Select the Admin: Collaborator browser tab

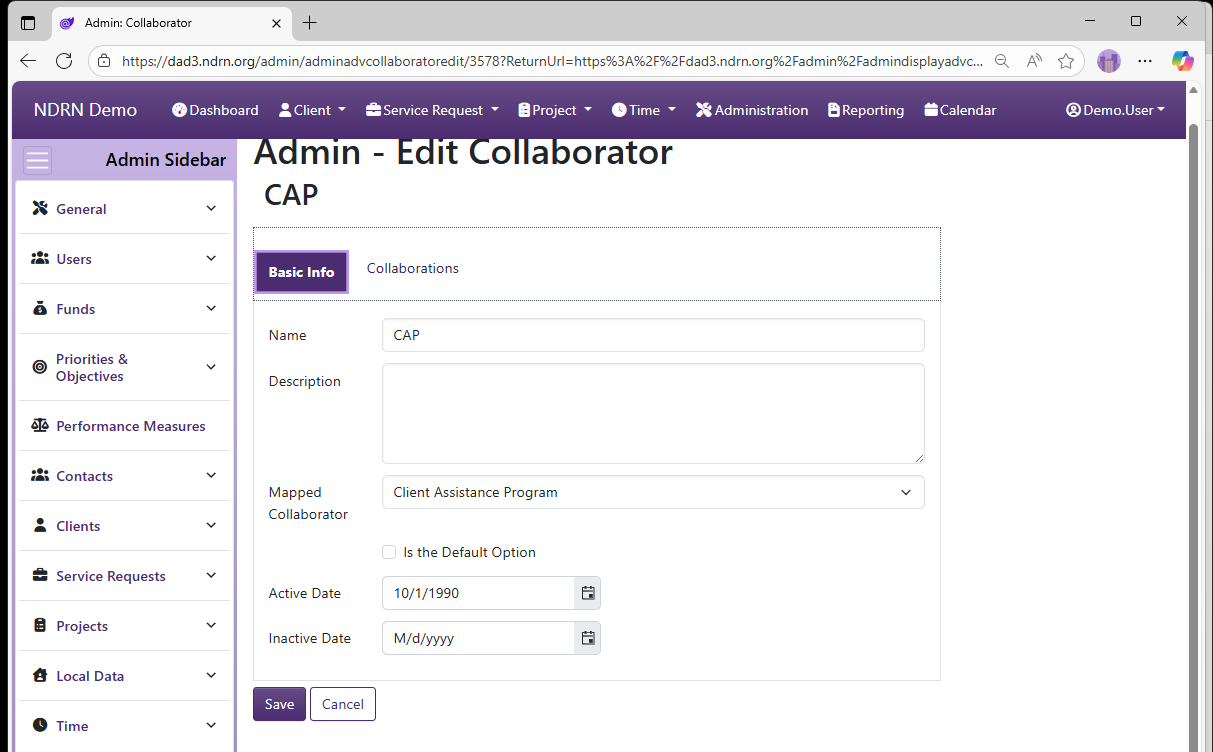coord(170,22)
